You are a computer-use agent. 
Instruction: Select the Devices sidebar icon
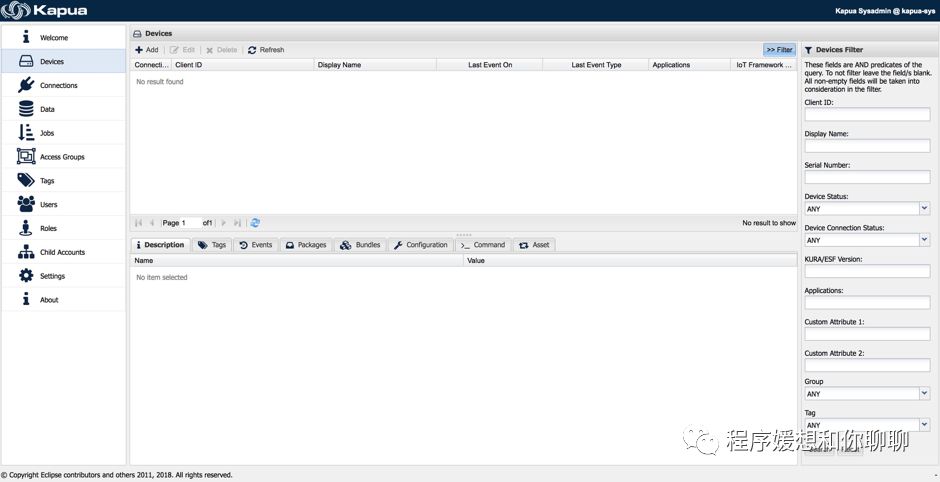[26, 61]
